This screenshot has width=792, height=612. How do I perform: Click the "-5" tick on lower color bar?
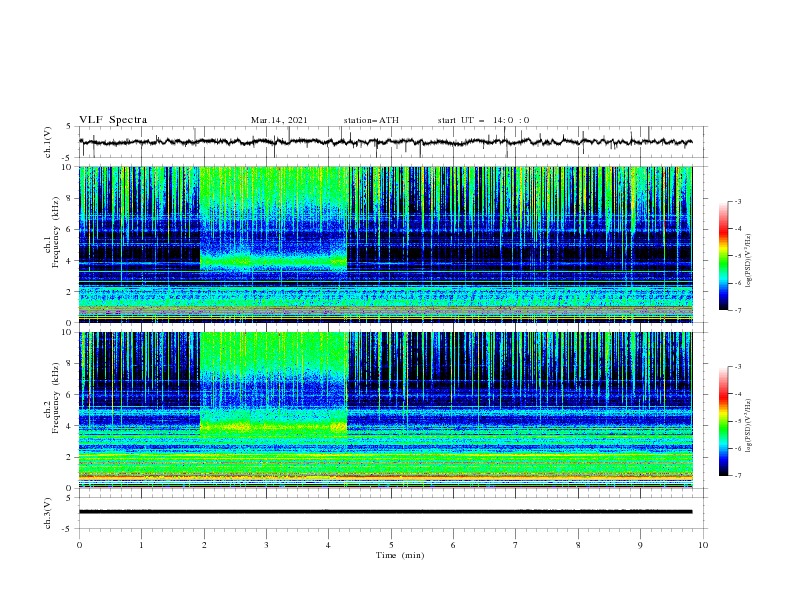[738, 421]
